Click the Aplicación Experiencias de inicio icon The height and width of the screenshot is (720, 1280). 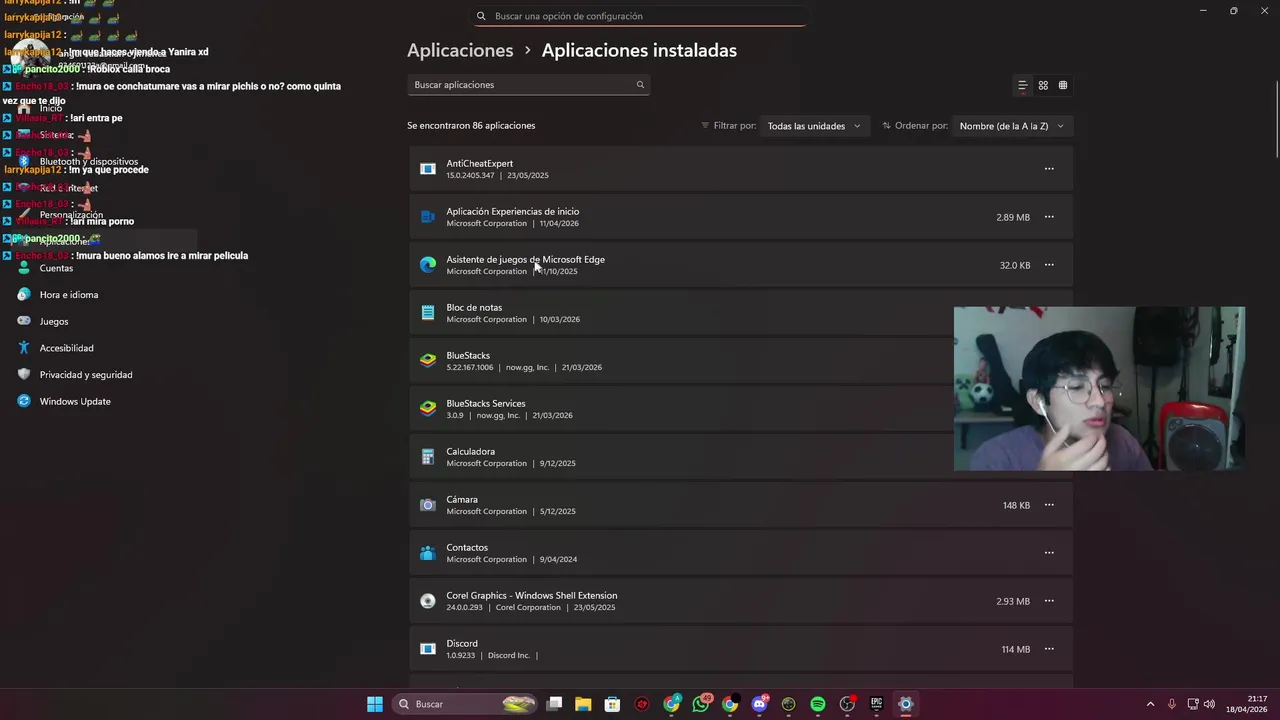(x=428, y=217)
